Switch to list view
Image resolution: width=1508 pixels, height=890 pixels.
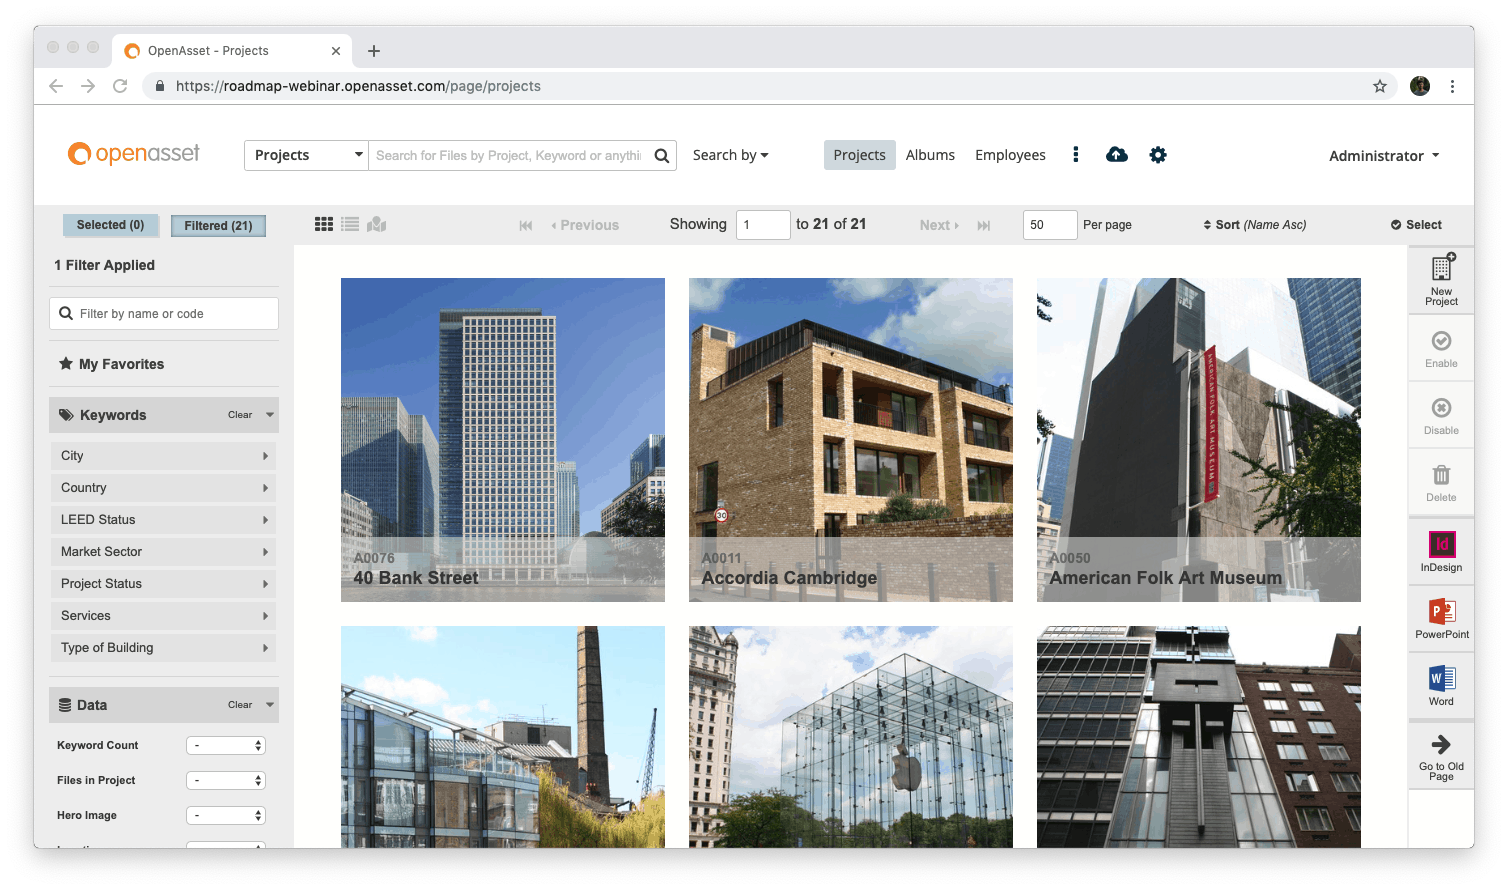(350, 225)
